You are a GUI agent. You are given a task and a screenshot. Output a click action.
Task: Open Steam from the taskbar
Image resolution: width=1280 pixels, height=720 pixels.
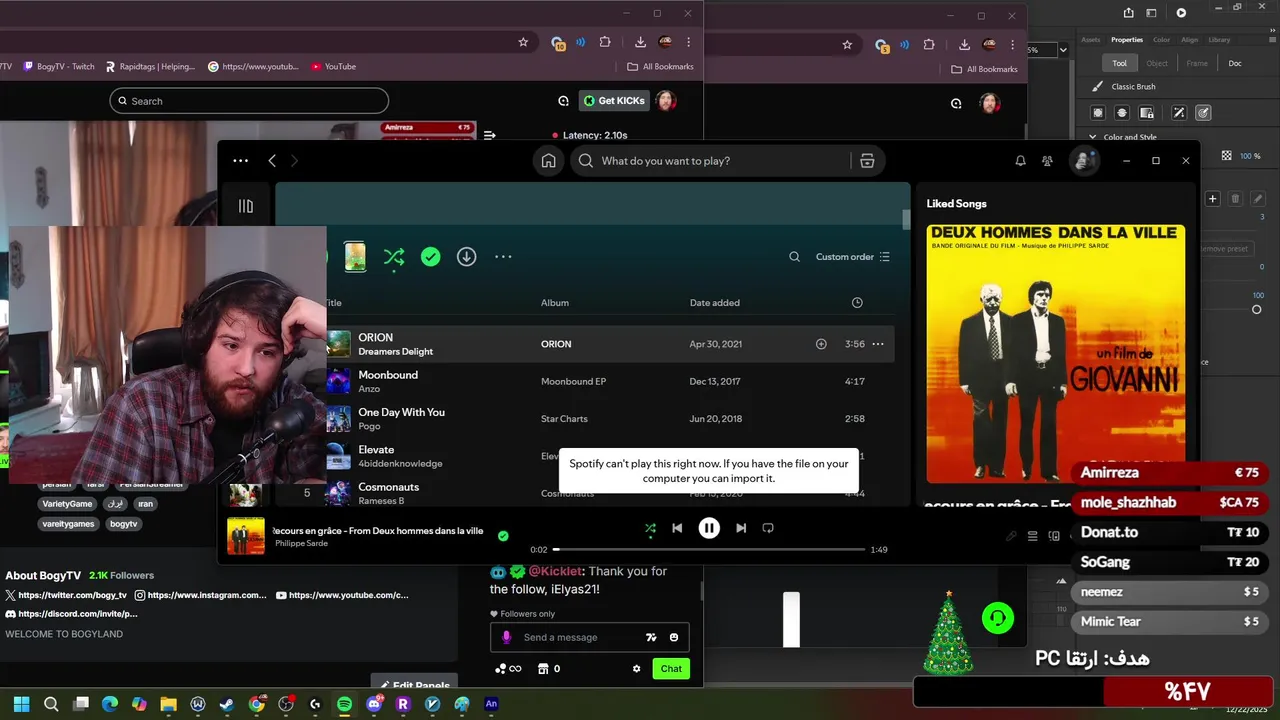tap(227, 704)
